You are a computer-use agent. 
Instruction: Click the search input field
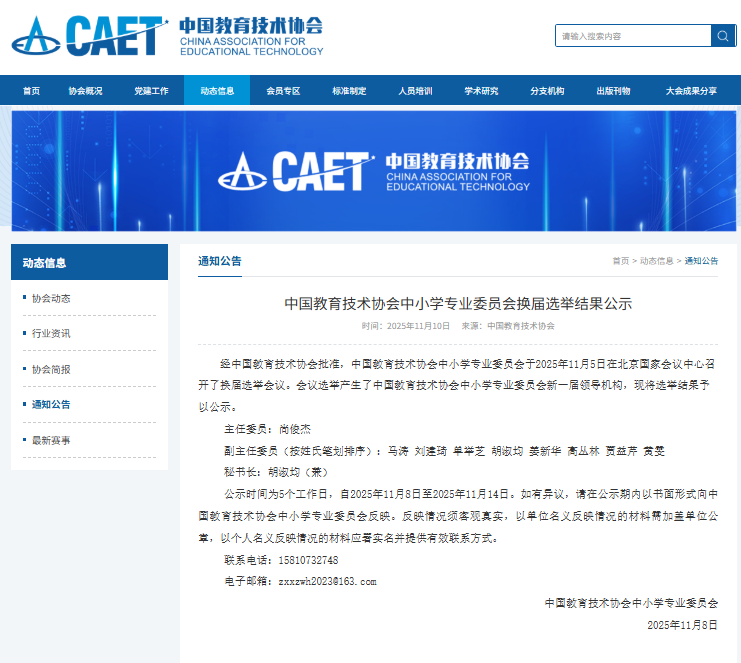[632, 36]
